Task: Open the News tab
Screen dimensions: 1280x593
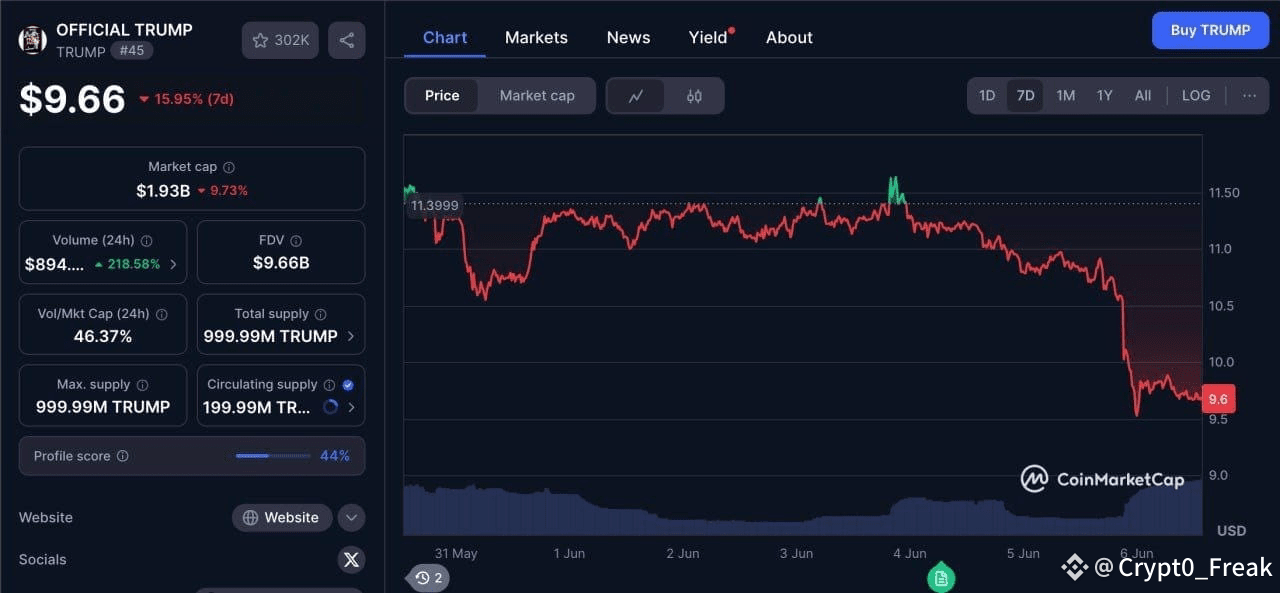Action: pos(627,37)
